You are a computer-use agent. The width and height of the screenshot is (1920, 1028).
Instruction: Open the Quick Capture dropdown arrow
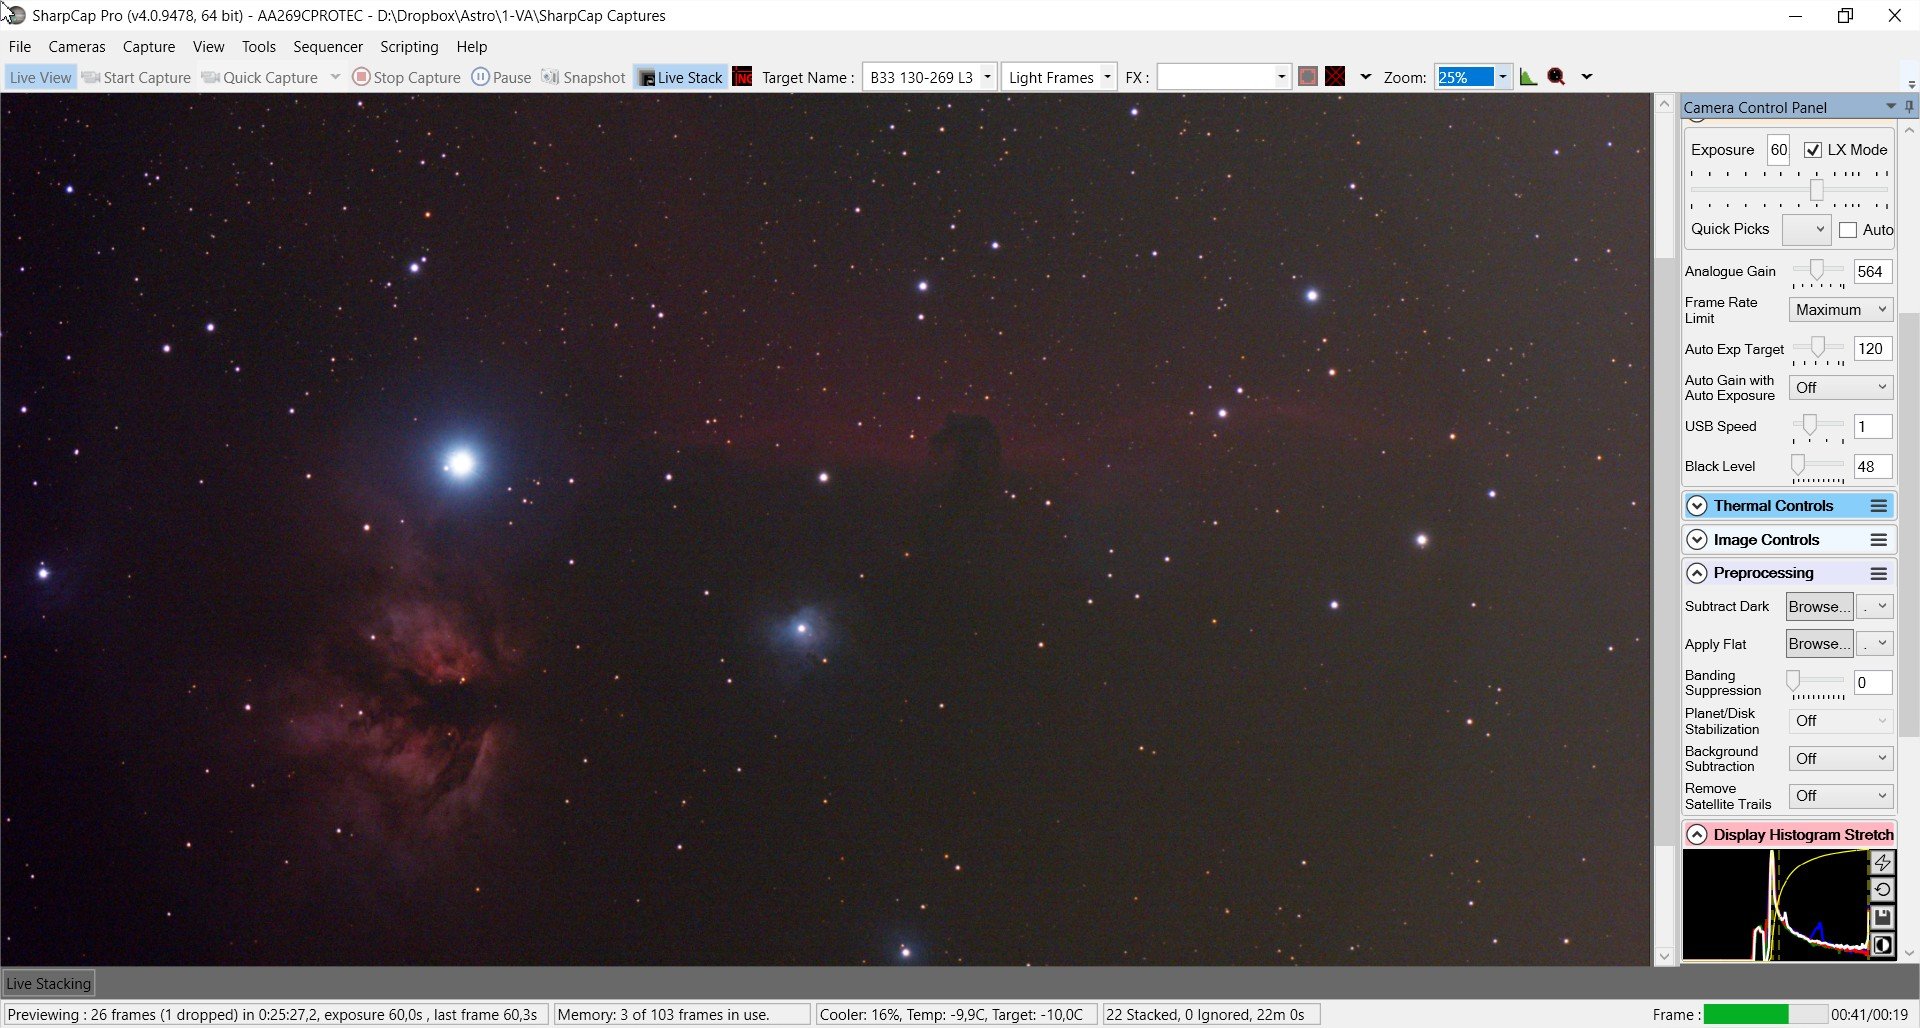click(x=335, y=77)
